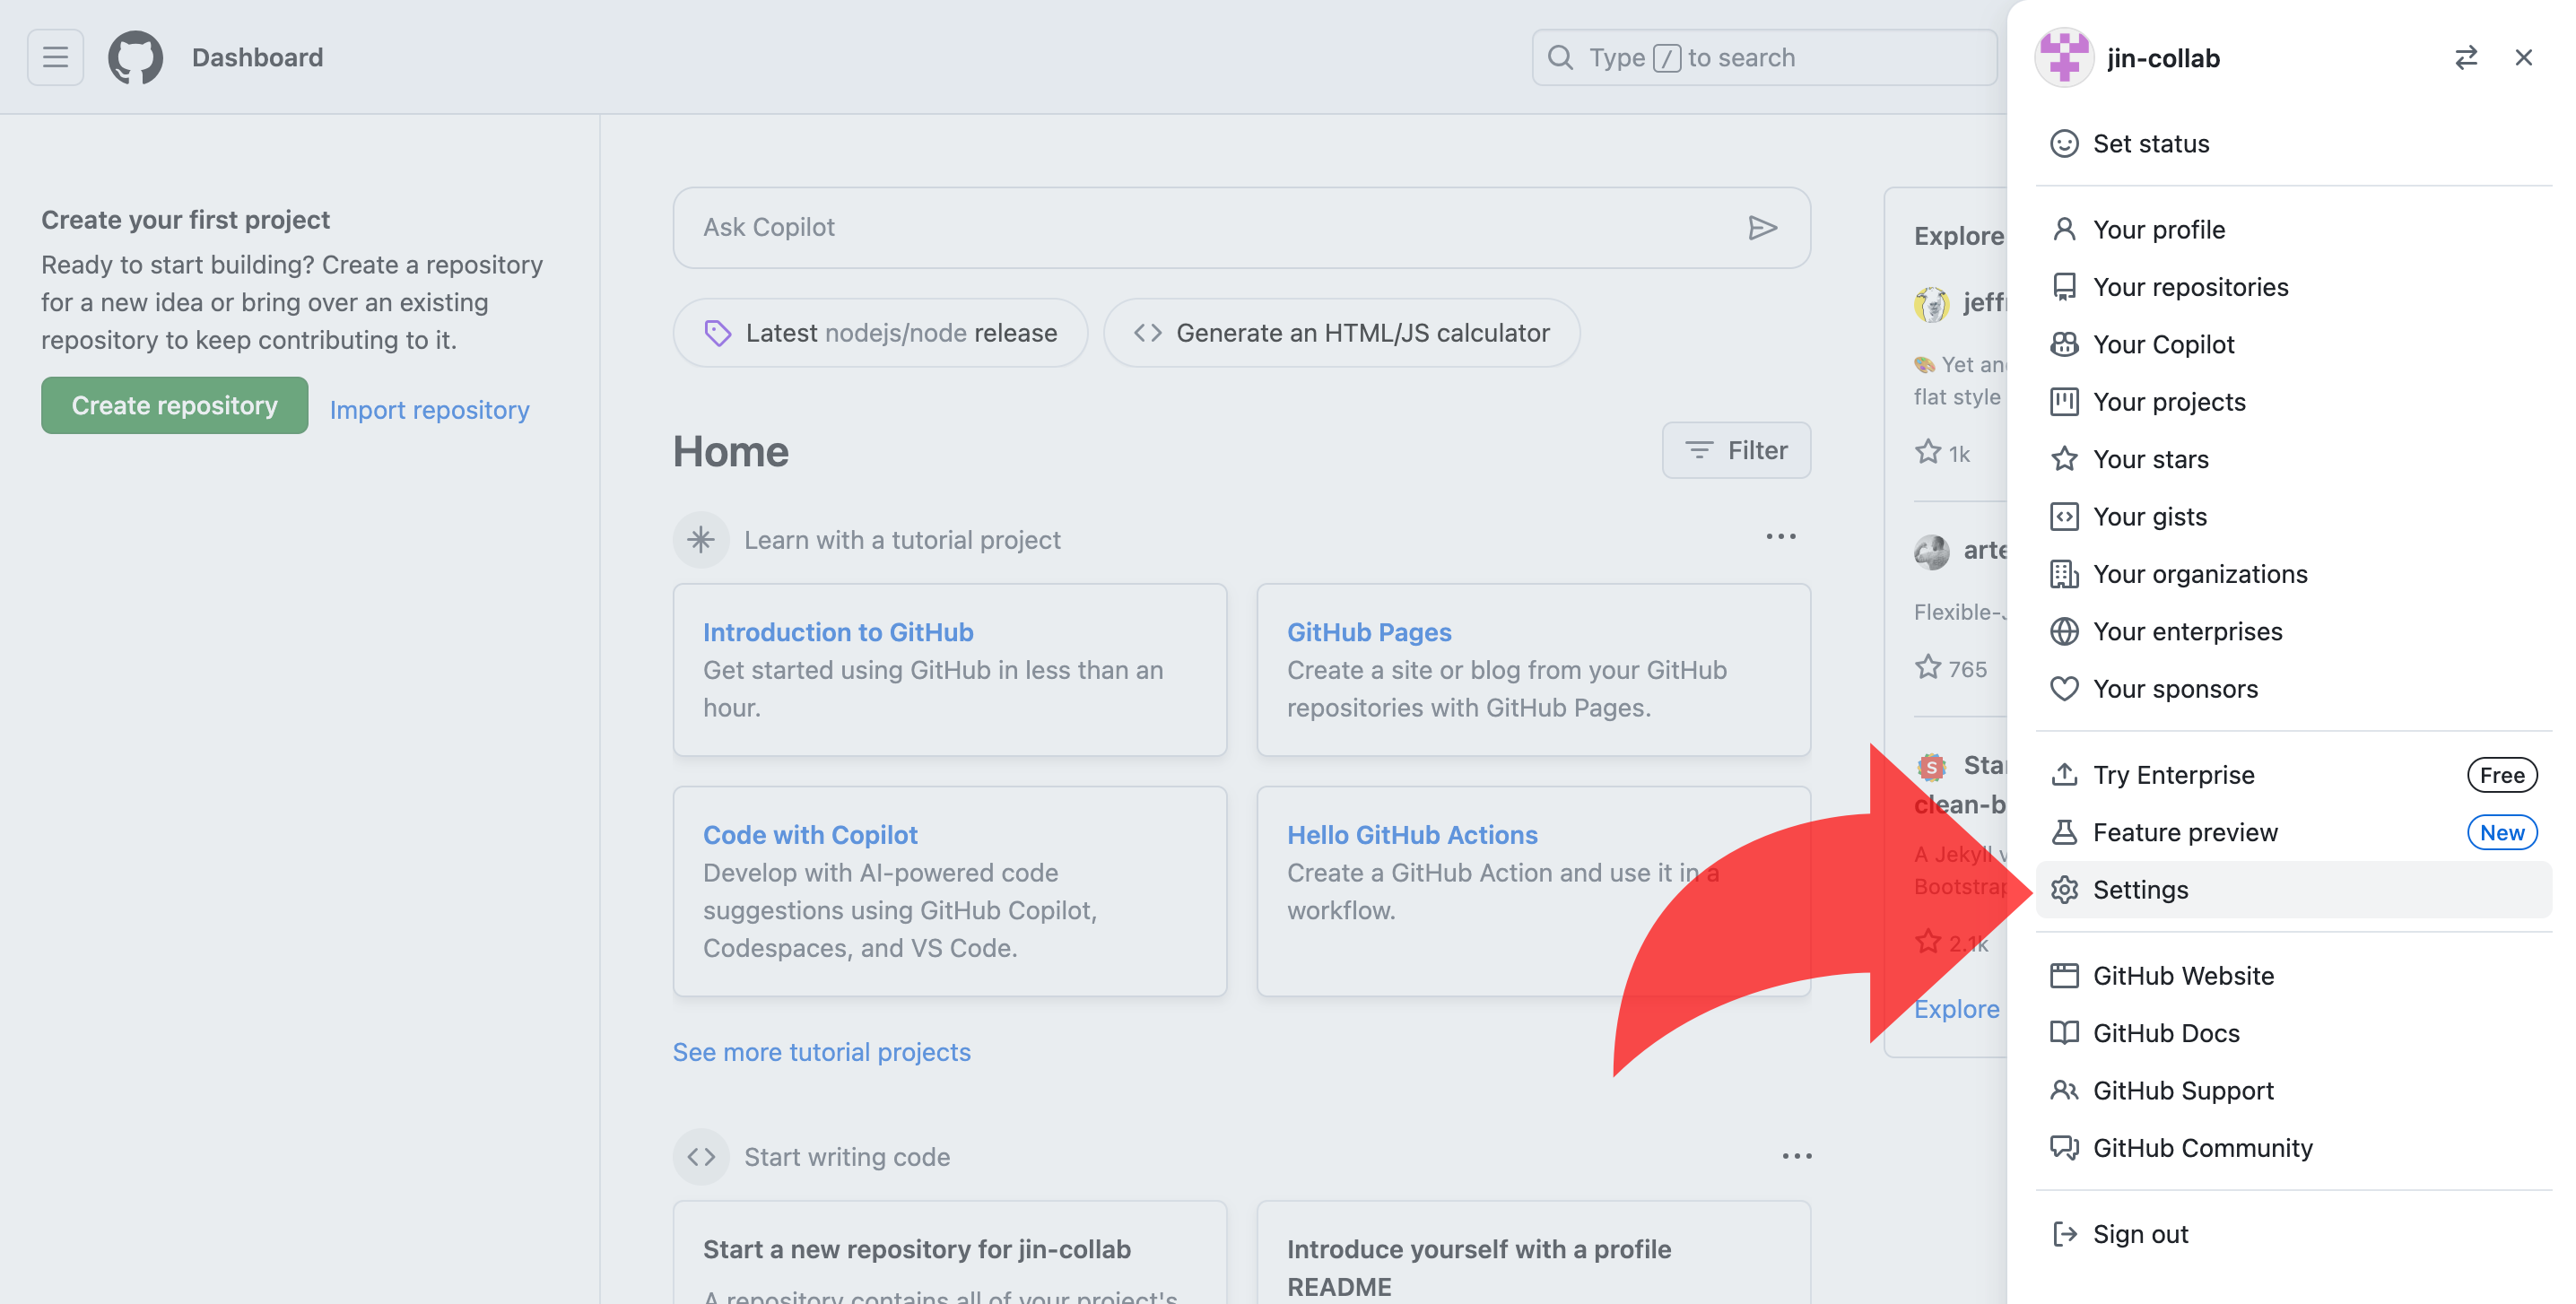This screenshot has width=2576, height=1304.
Task: Click the Latest nodejs/node release suggestion chip
Action: pos(880,333)
